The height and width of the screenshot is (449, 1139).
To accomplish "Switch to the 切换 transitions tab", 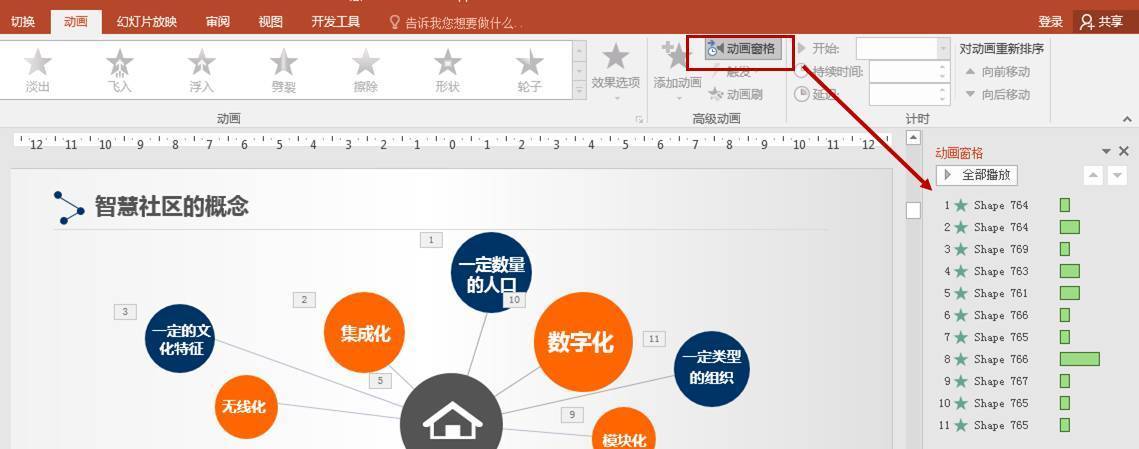I will 23,22.
